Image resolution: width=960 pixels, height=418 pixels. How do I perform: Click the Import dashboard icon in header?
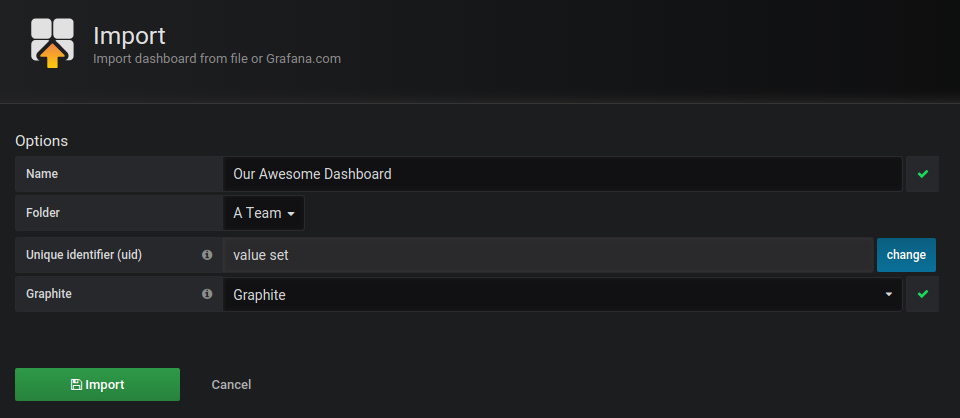[x=52, y=43]
